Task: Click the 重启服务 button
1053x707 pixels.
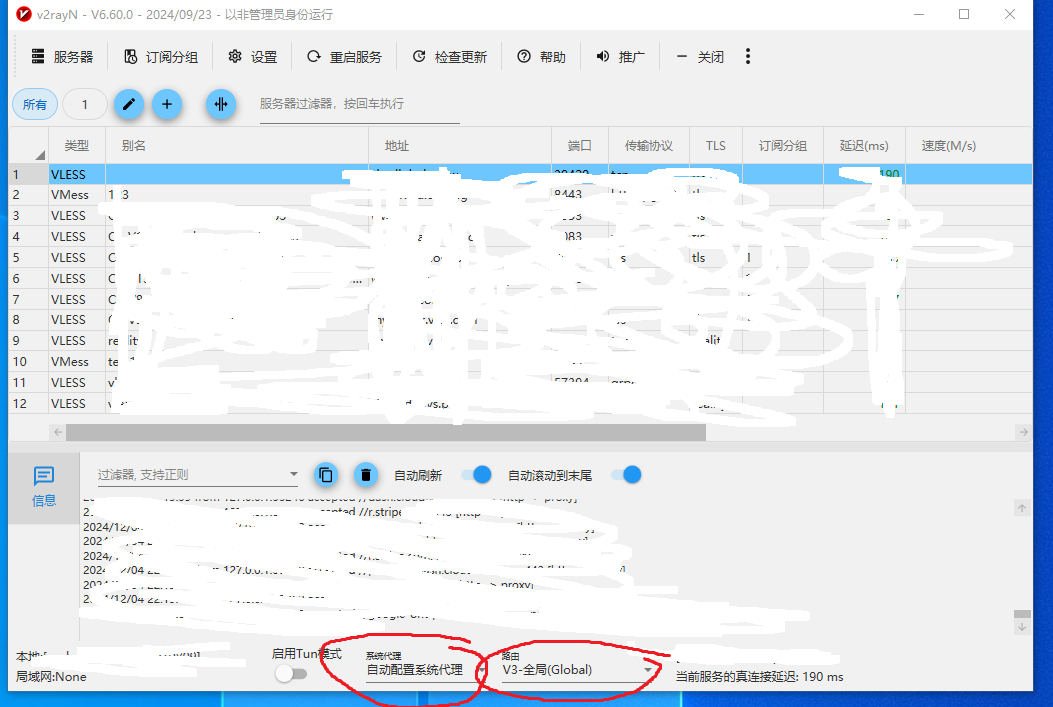Action: pyautogui.click(x=345, y=56)
